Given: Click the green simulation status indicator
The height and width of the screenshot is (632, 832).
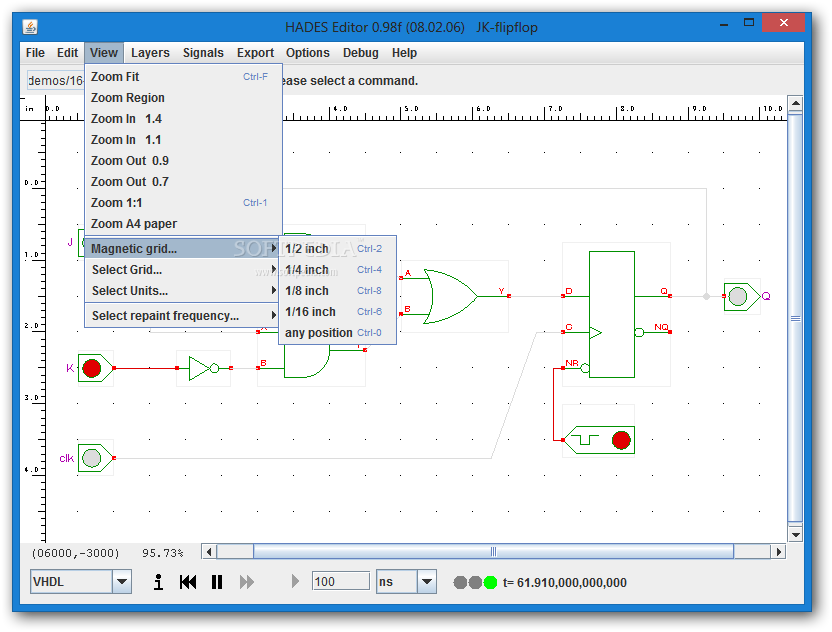Looking at the screenshot, I should click(490, 583).
